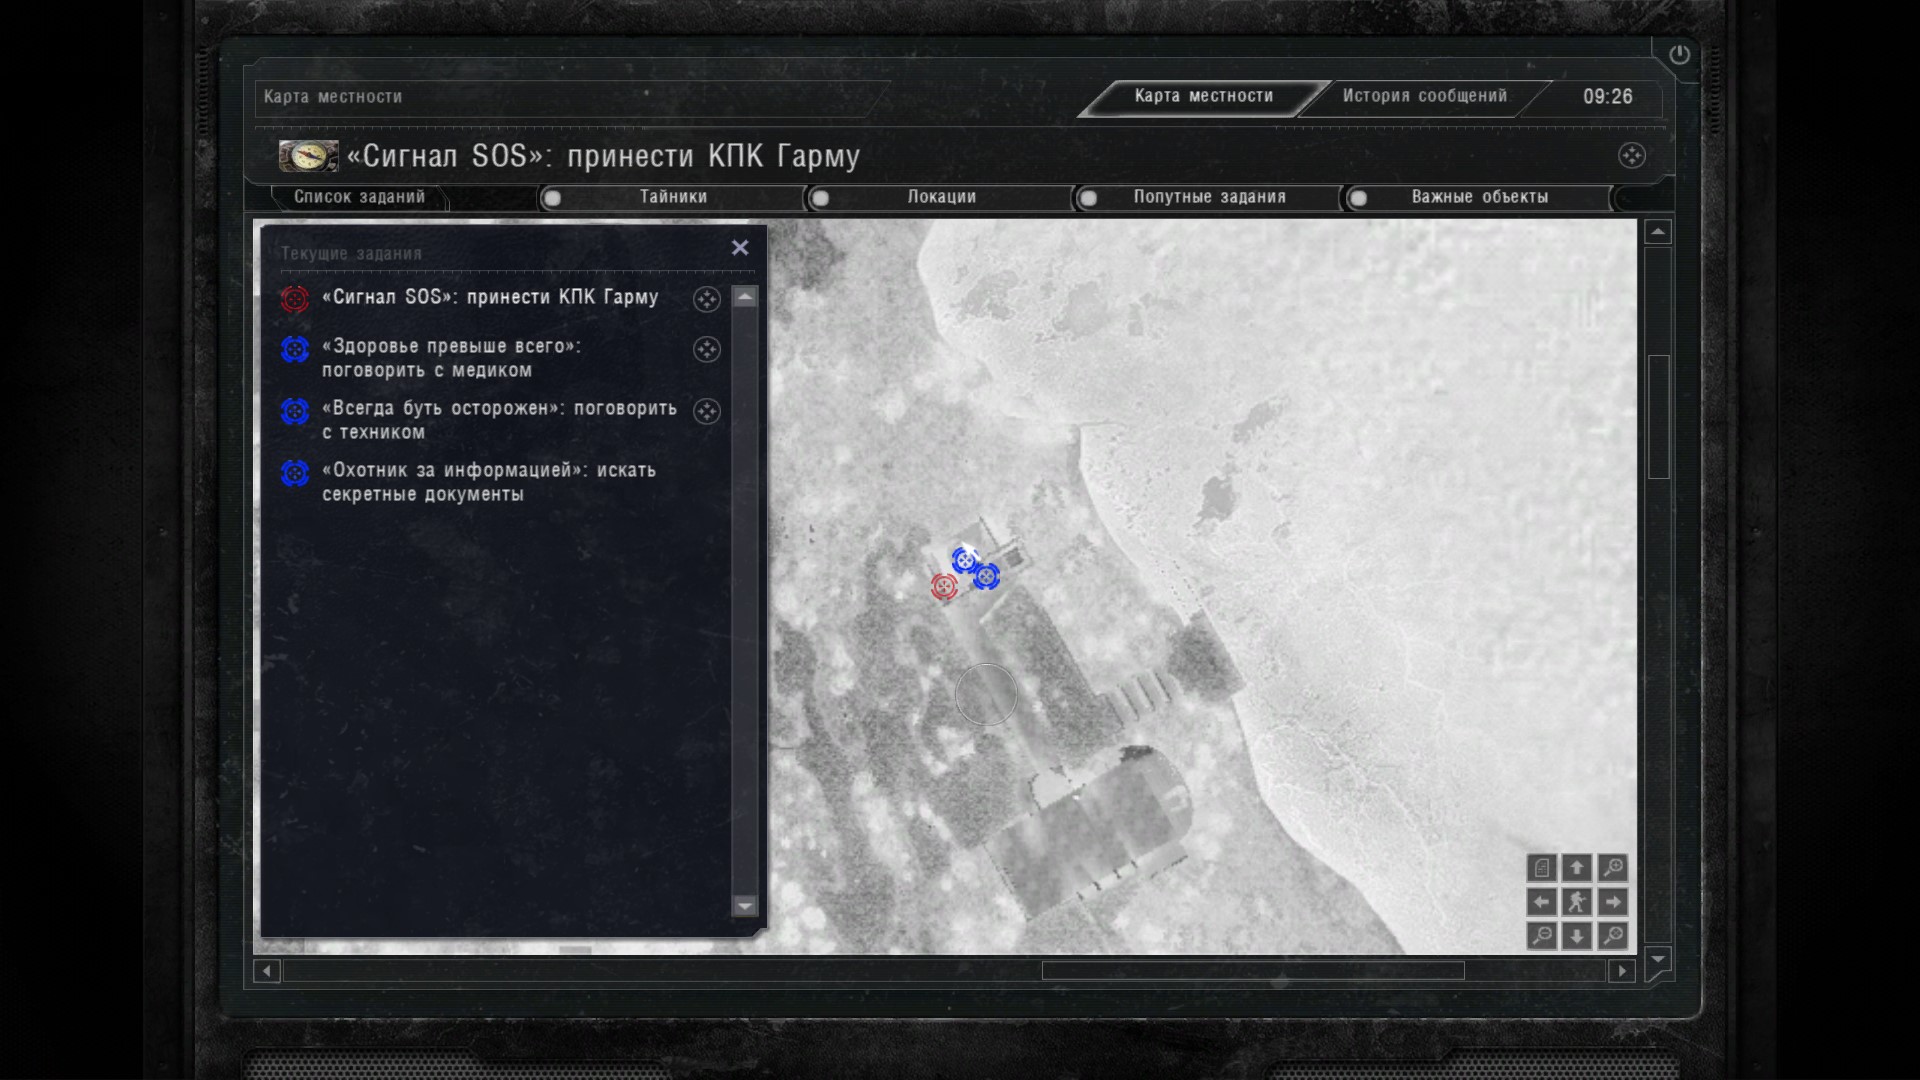Image resolution: width=1920 pixels, height=1080 pixels.
Task: Pan the map right with the arrow button
Action: [1613, 902]
